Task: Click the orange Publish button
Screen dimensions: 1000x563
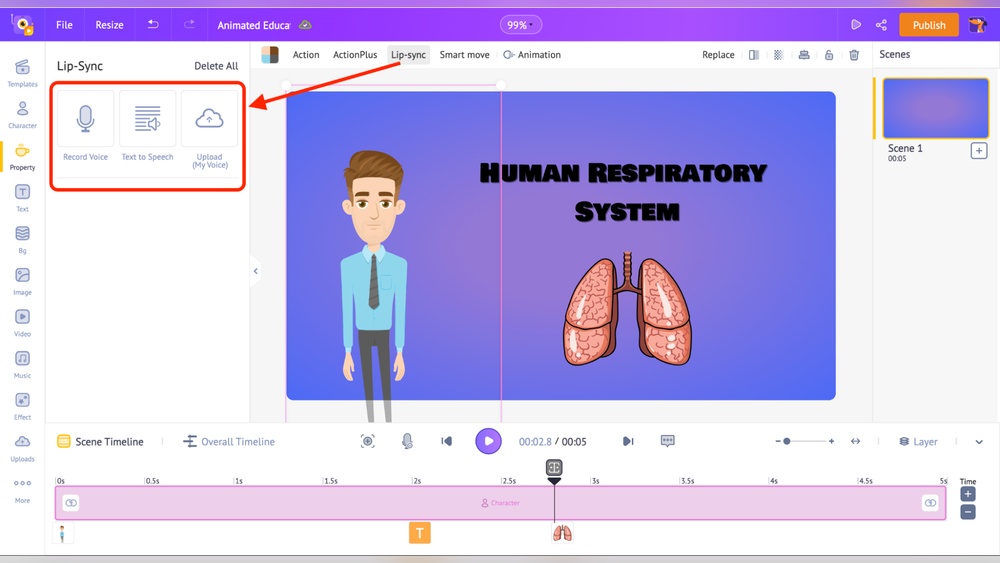Action: coord(929,25)
